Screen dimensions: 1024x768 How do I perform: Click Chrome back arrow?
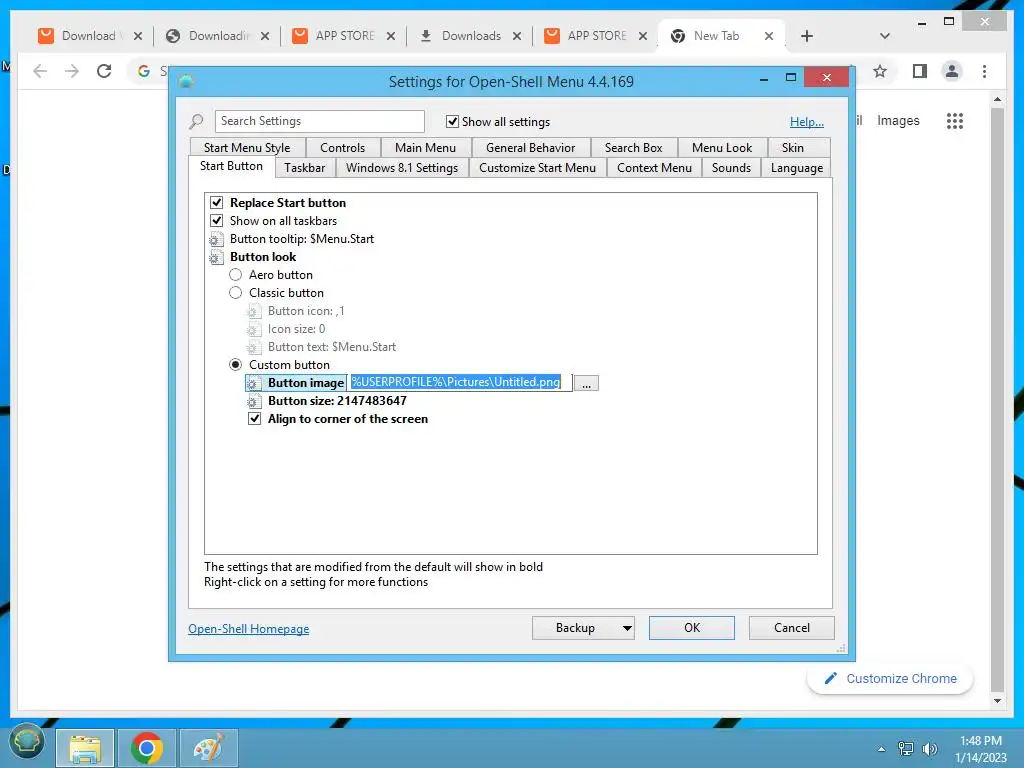click(40, 71)
